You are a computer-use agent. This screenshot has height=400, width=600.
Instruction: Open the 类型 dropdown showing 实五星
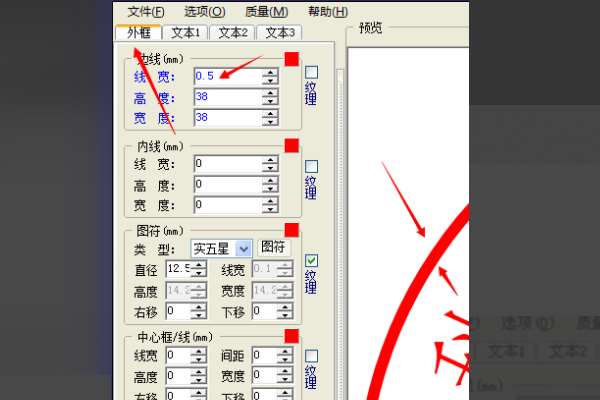(221, 249)
